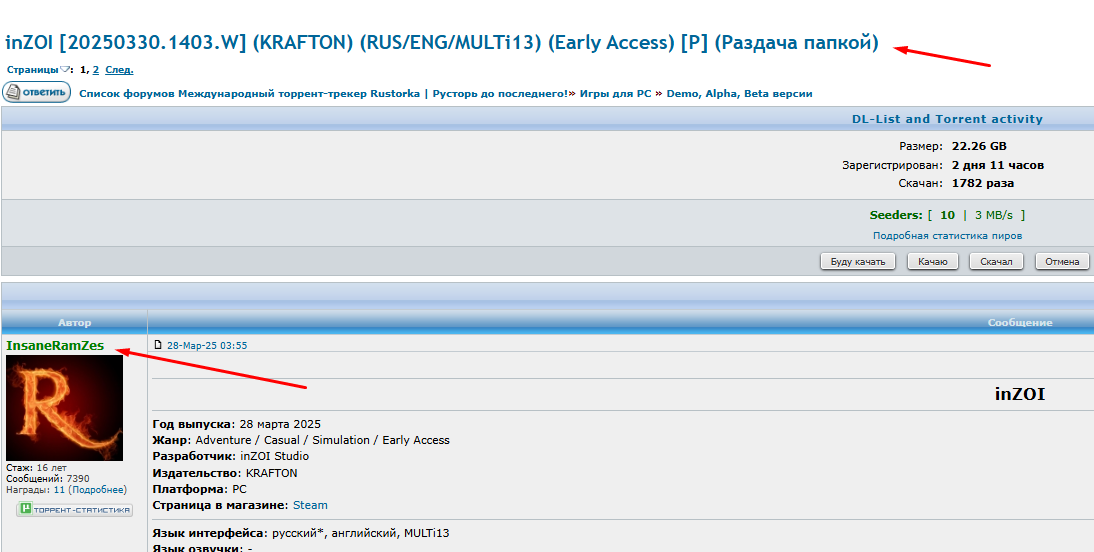
Task: Select the Сообщений: 7390 text
Action: 47,479
